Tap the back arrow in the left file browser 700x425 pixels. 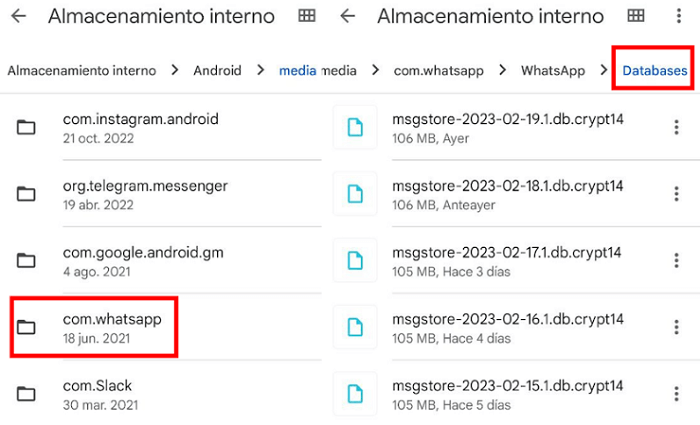[18, 16]
